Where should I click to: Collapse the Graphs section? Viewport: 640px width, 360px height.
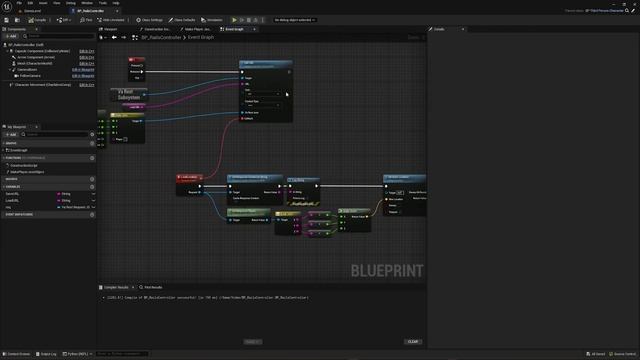coord(4,143)
